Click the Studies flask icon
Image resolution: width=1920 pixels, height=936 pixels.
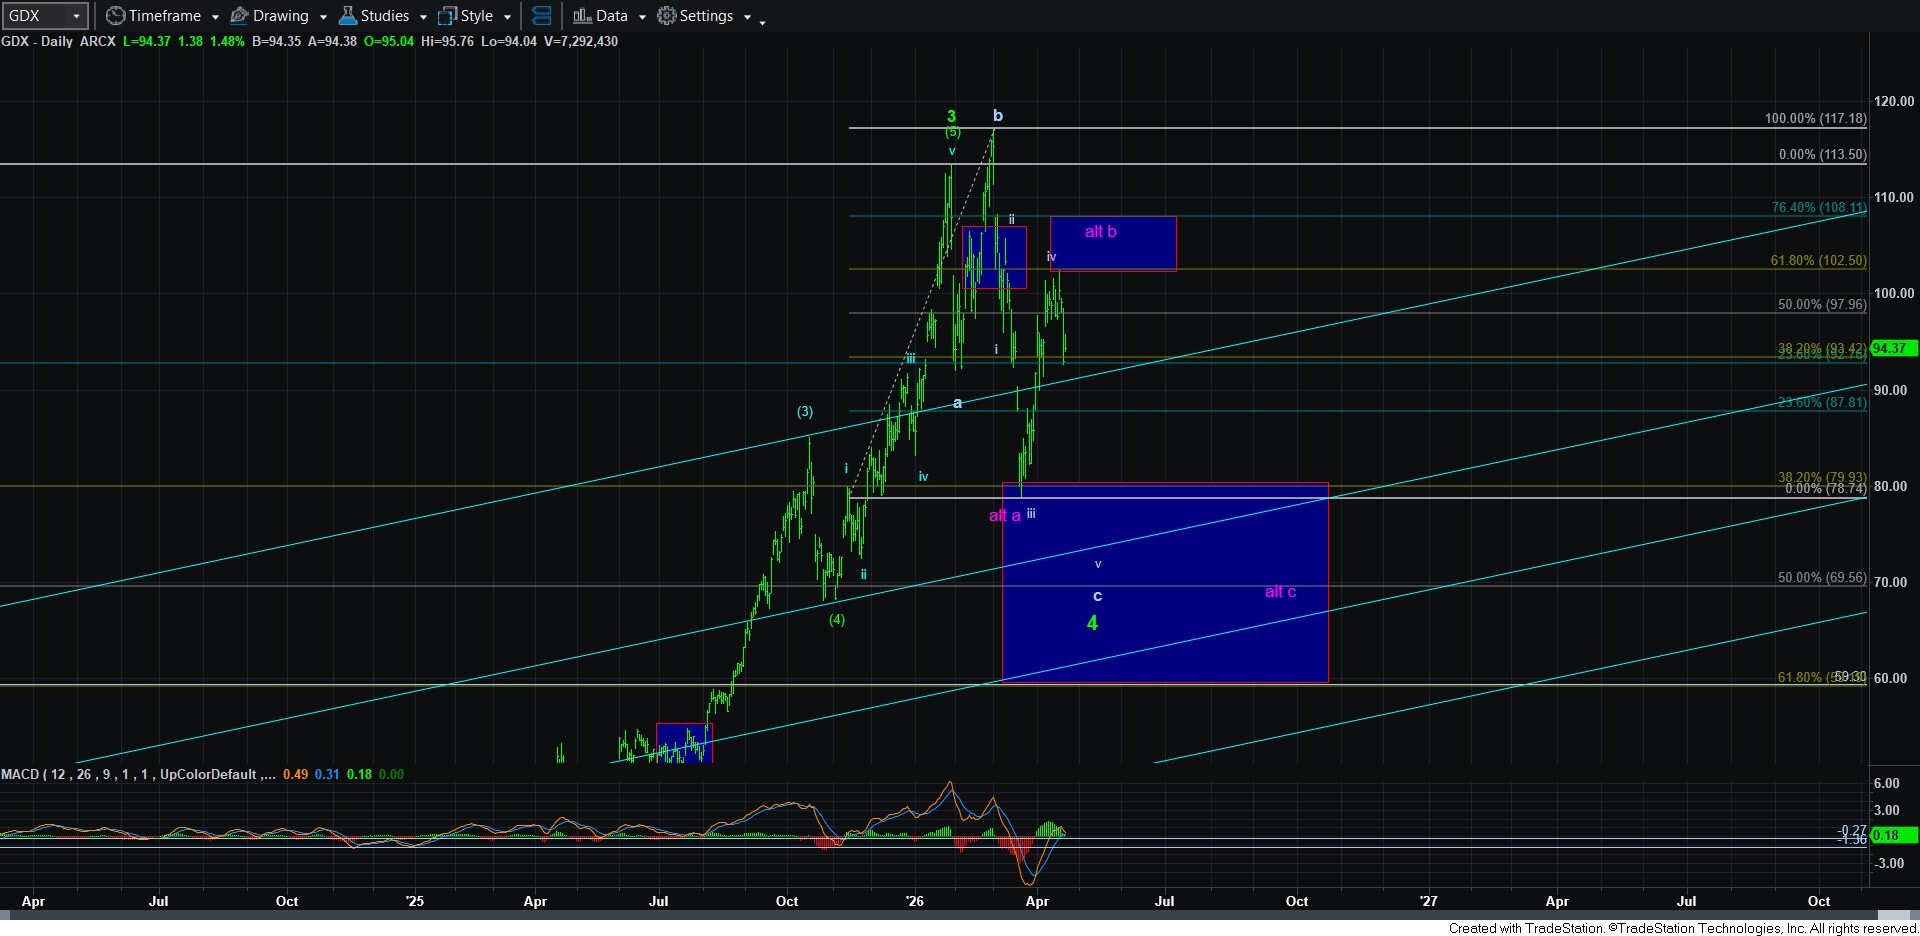pos(347,16)
